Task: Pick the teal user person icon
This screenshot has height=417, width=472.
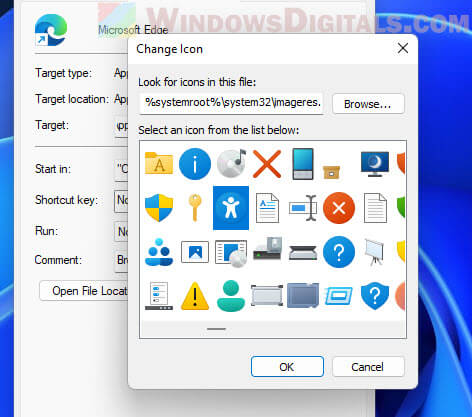Action: point(231,296)
